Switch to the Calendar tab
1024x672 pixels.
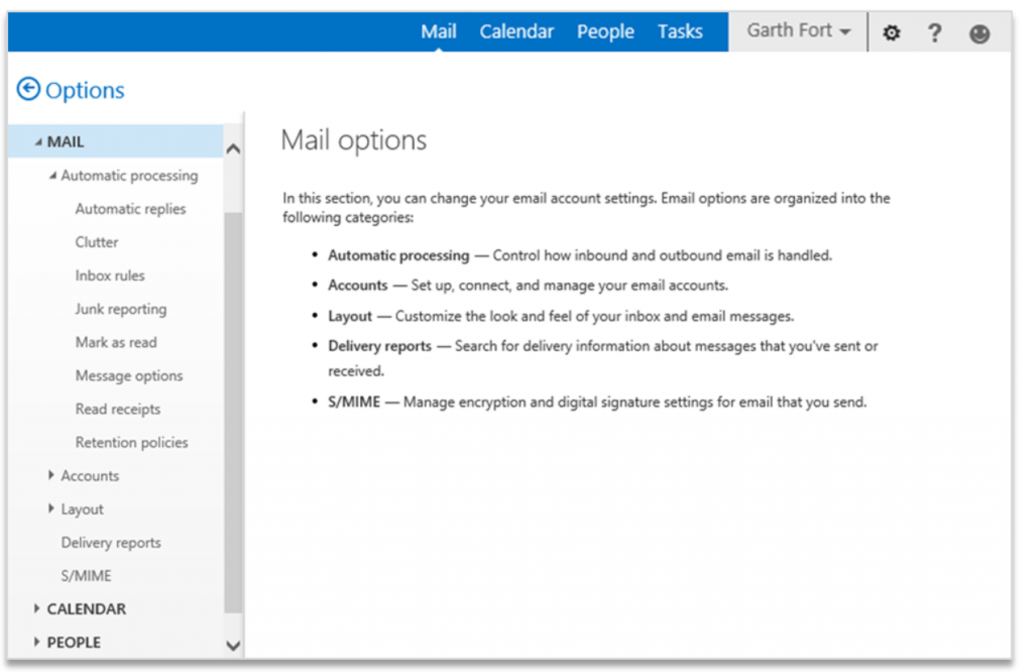[516, 31]
